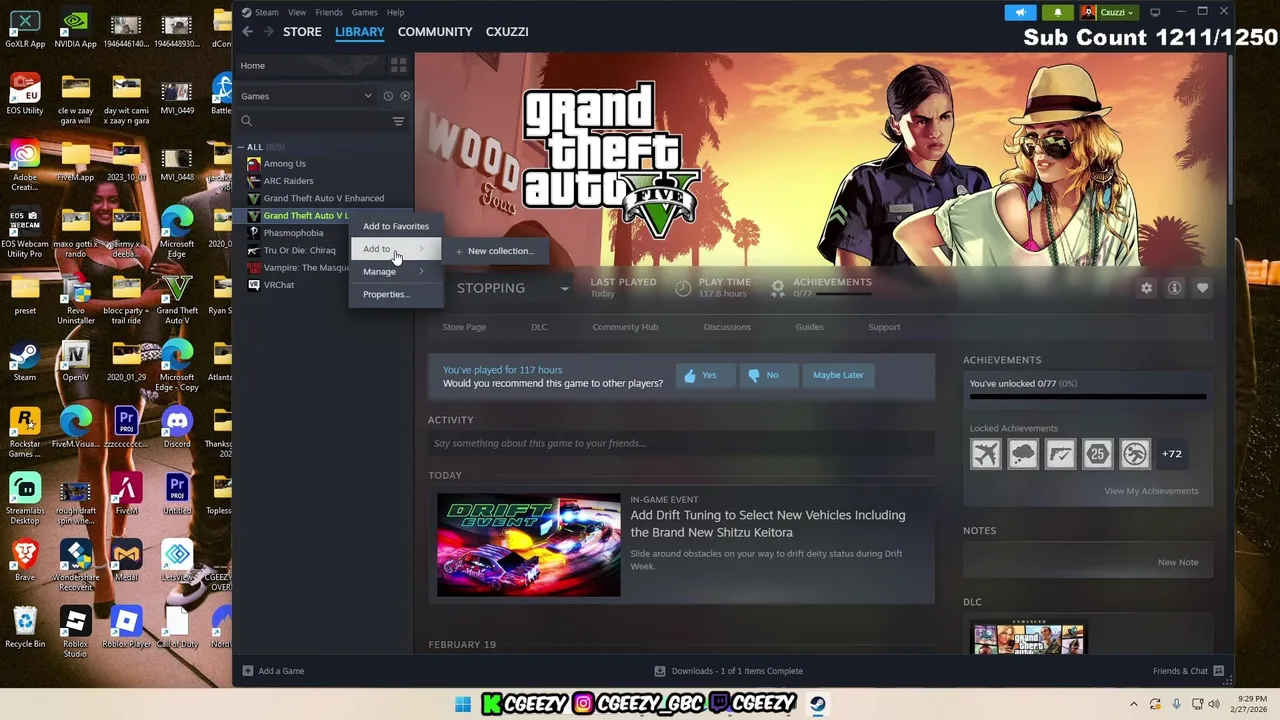Open the Community Hub link
Screen dimensions: 1280x720
(x=625, y=327)
